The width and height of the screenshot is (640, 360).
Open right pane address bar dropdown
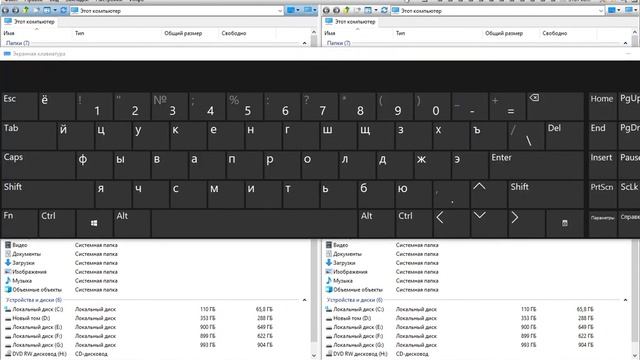(600, 11)
